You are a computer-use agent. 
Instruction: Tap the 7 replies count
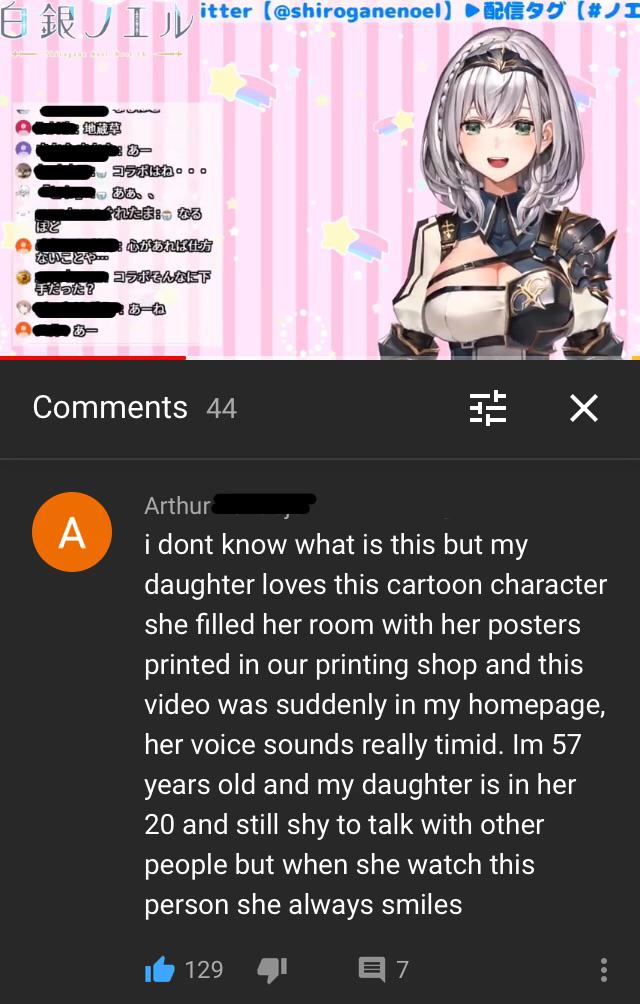click(402, 969)
